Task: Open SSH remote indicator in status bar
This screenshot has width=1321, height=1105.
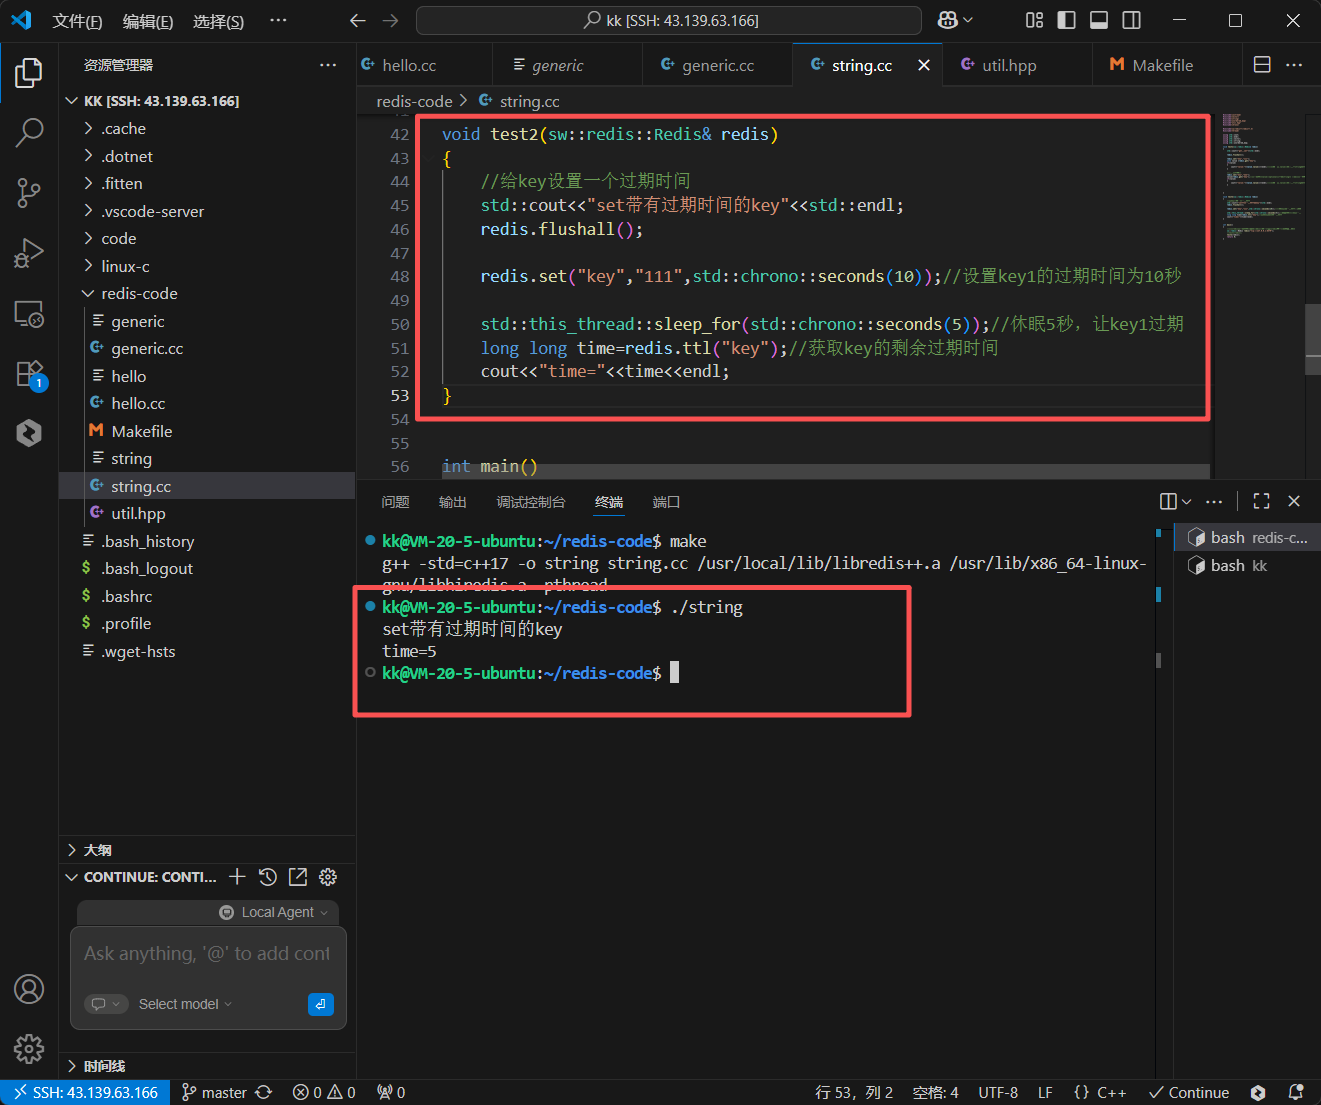Action: (x=85, y=1092)
